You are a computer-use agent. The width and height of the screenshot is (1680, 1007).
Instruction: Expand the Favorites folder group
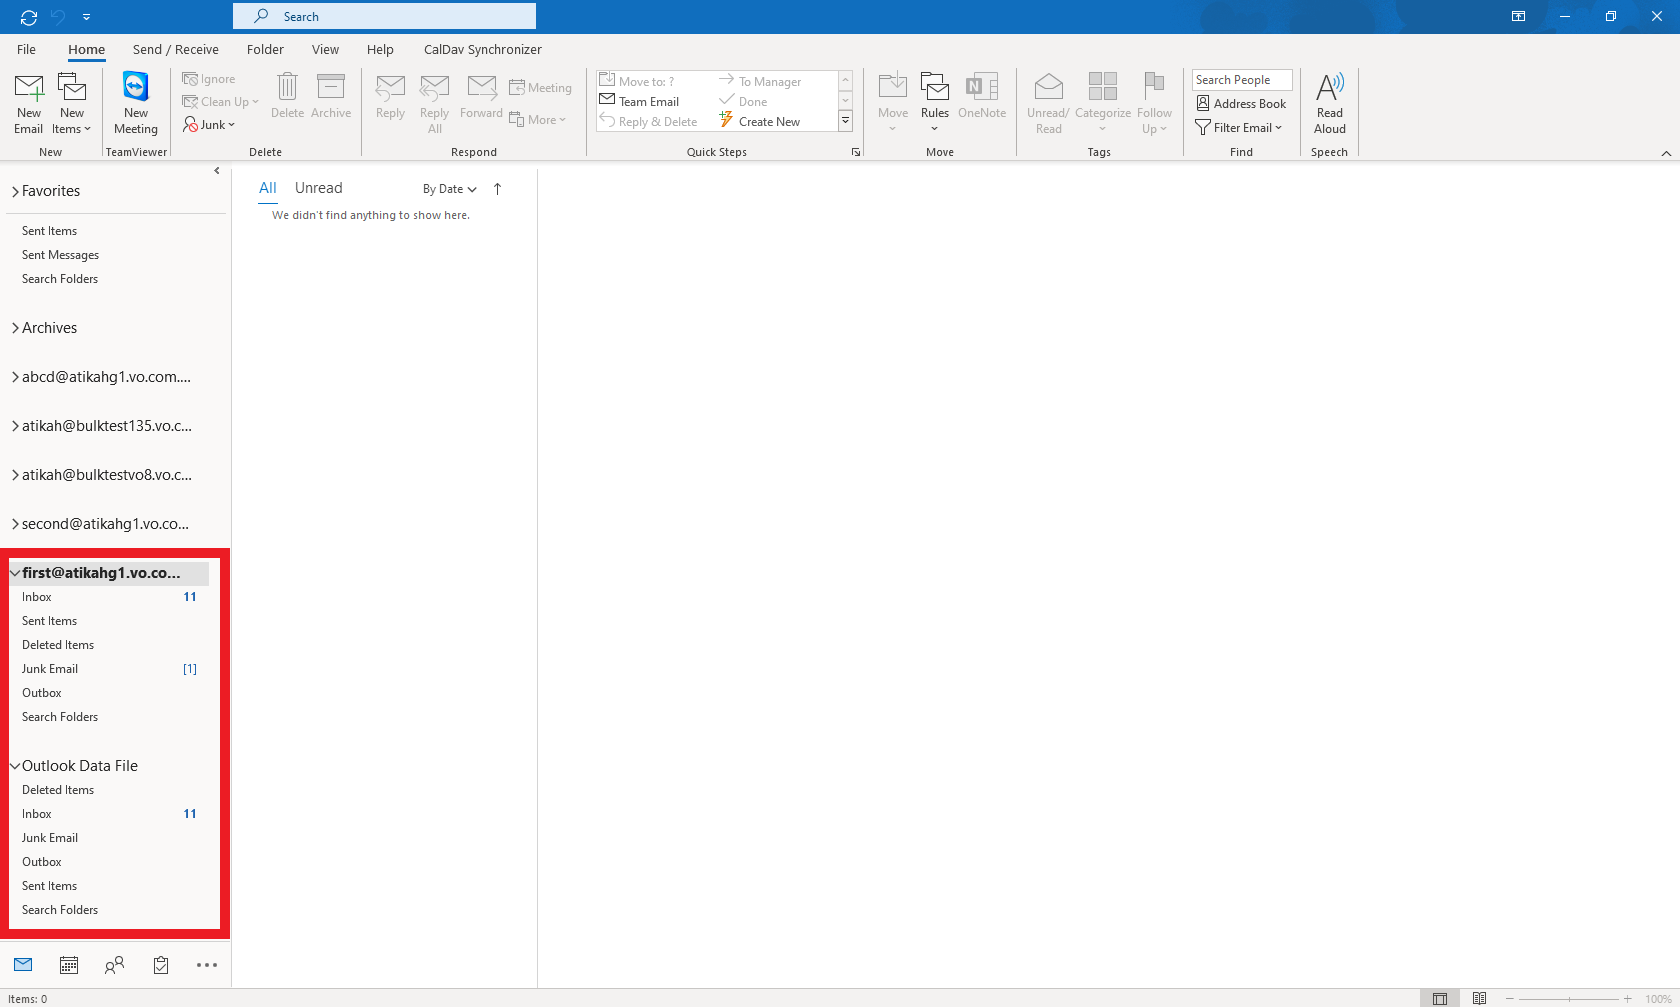[15, 191]
